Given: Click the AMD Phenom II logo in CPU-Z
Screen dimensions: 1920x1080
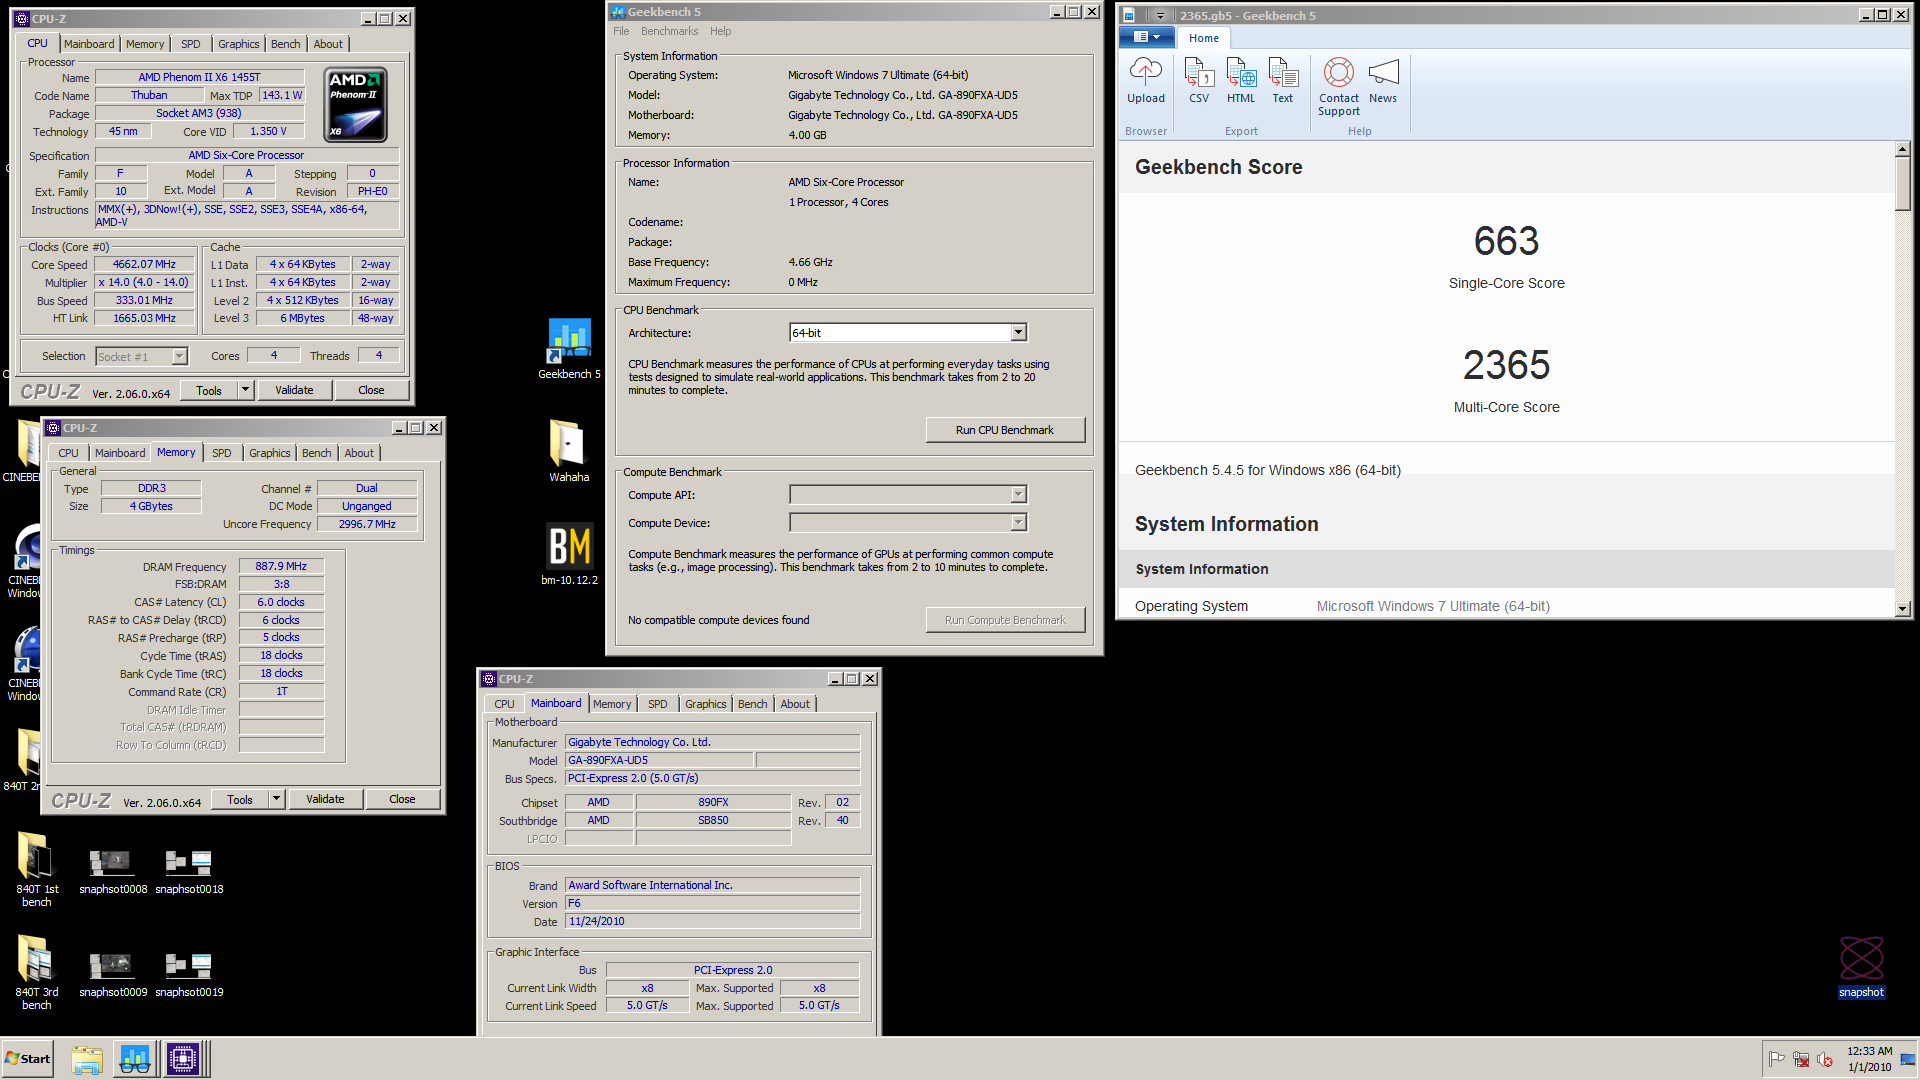Looking at the screenshot, I should pos(356,105).
